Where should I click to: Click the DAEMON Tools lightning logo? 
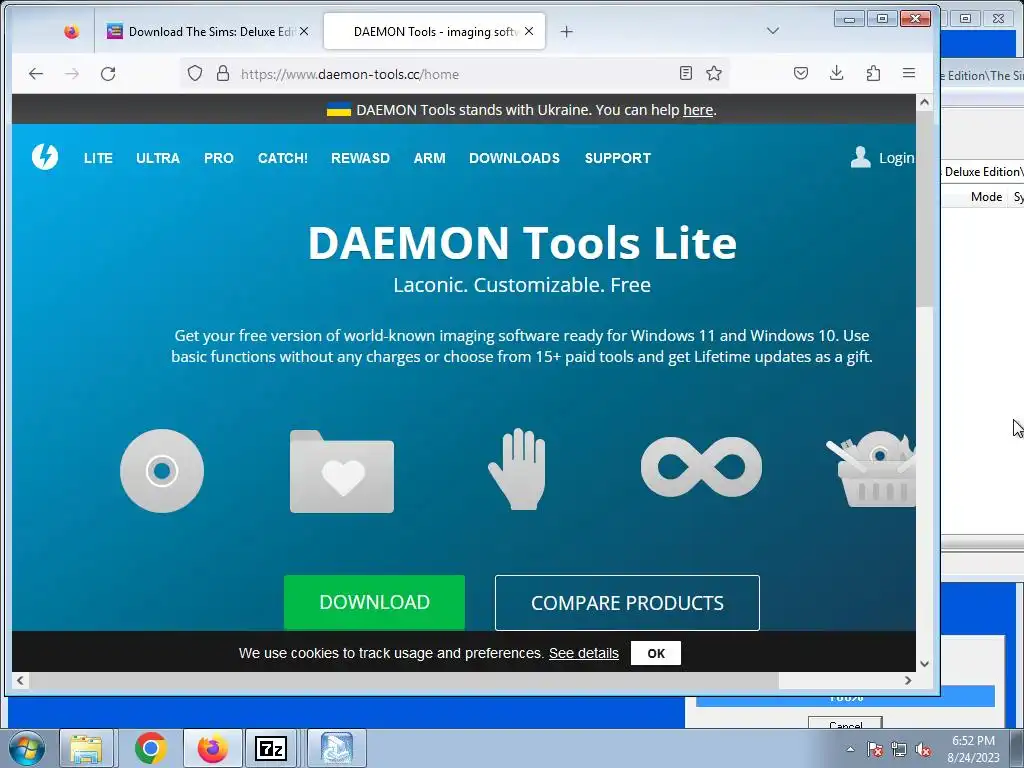click(45, 157)
